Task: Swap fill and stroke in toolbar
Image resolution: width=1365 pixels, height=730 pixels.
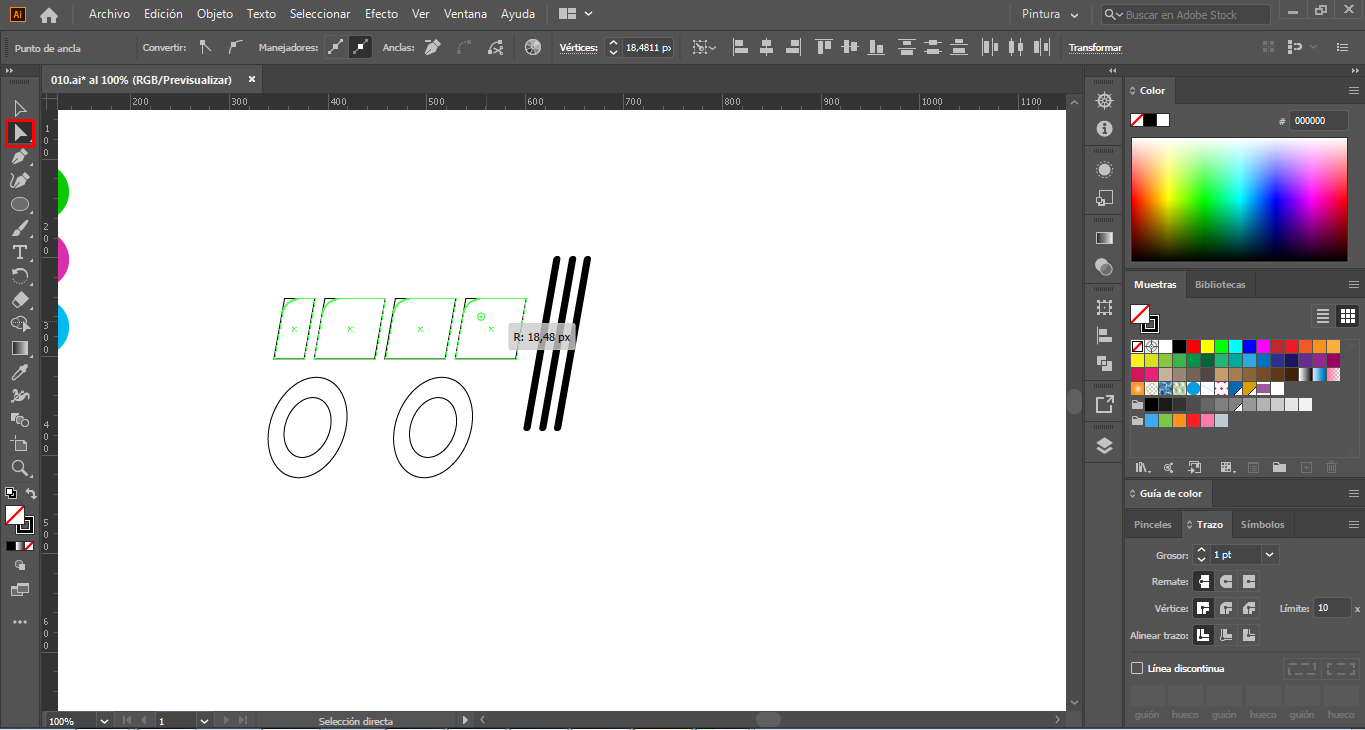Action: tap(31, 493)
